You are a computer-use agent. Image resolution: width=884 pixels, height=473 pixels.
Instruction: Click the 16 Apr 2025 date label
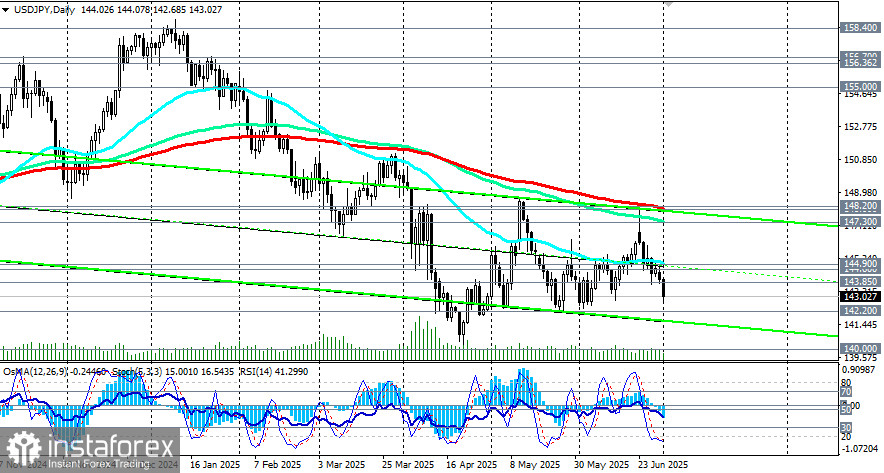click(x=472, y=465)
